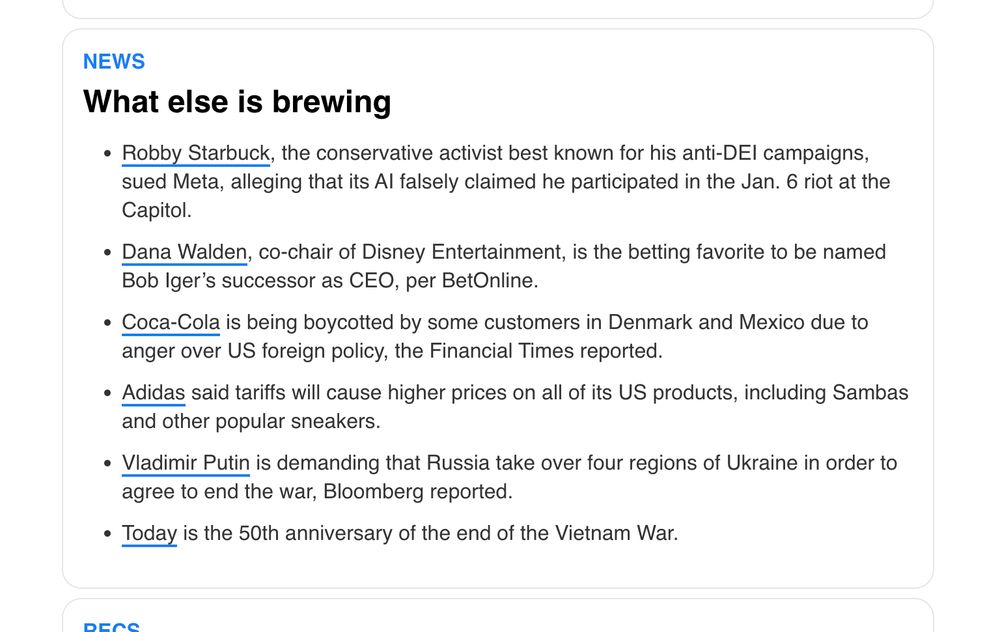The image size is (1000, 632).
Task: Select the RECS section label below
Action: click(x=112, y=627)
